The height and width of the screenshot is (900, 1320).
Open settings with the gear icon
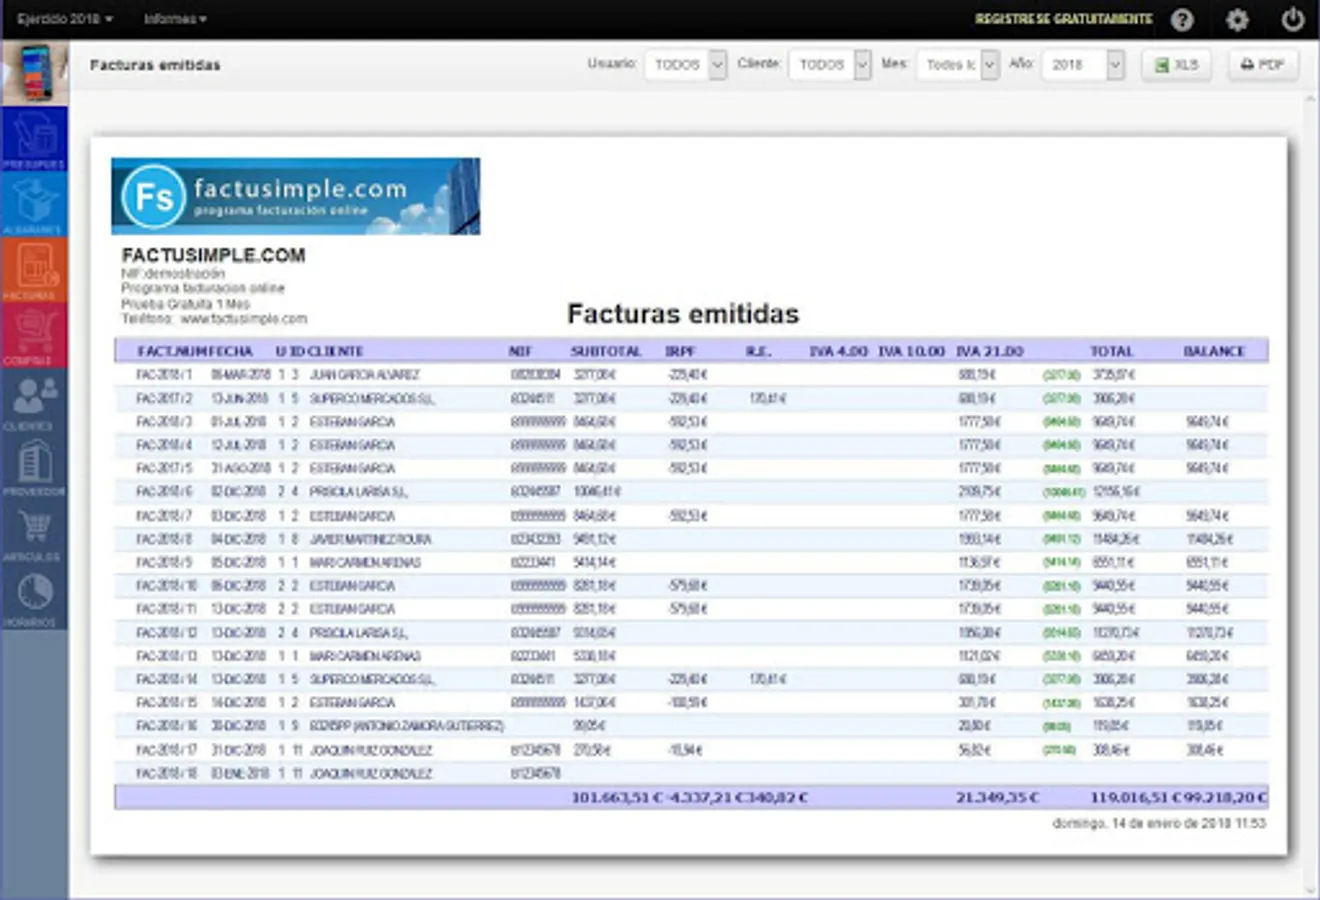[1237, 20]
